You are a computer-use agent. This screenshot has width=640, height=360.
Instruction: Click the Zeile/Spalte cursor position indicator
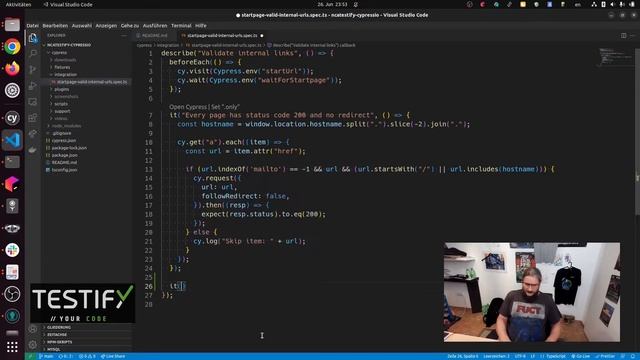tap(462, 356)
